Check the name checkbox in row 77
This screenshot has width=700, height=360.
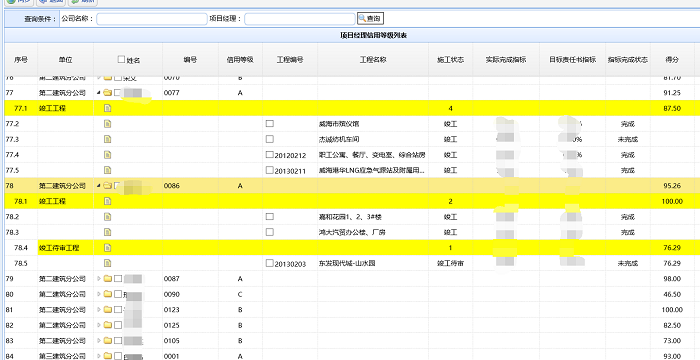click(117, 93)
